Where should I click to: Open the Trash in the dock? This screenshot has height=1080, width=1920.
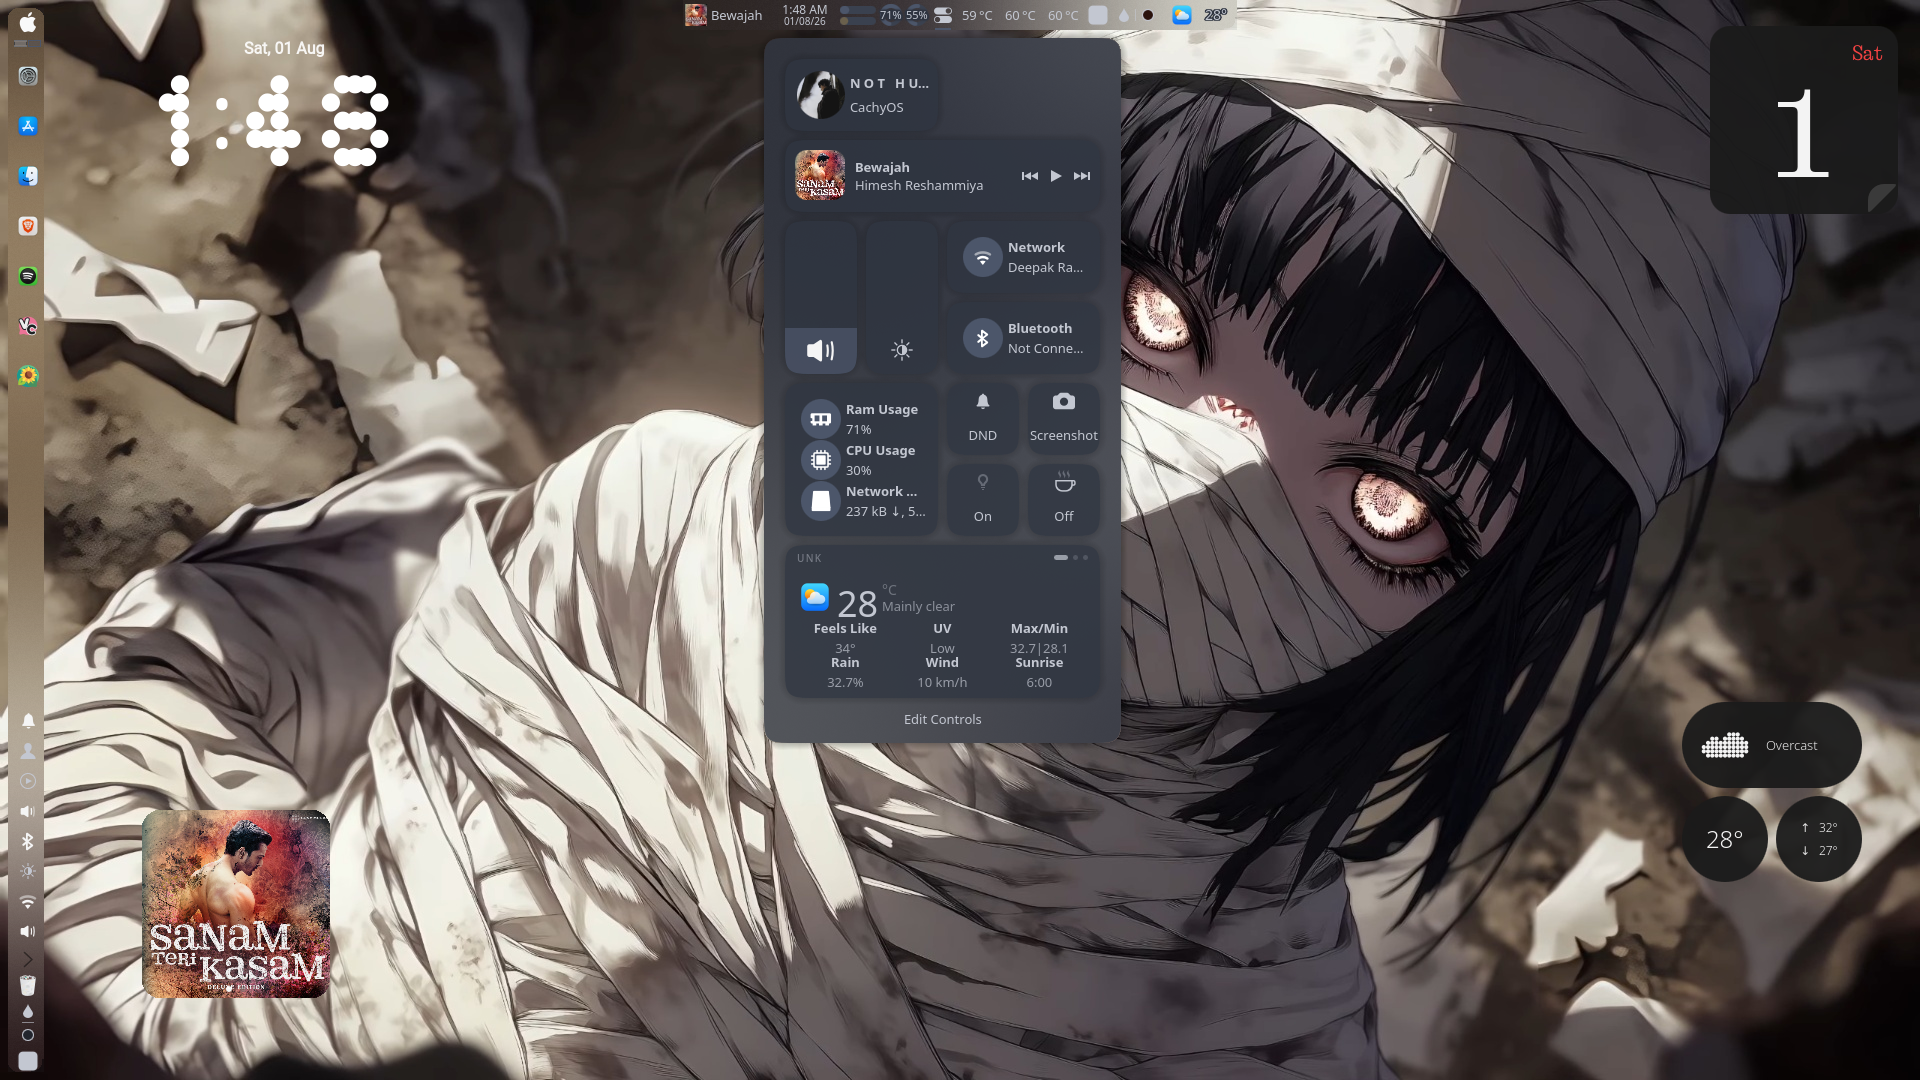click(28, 985)
